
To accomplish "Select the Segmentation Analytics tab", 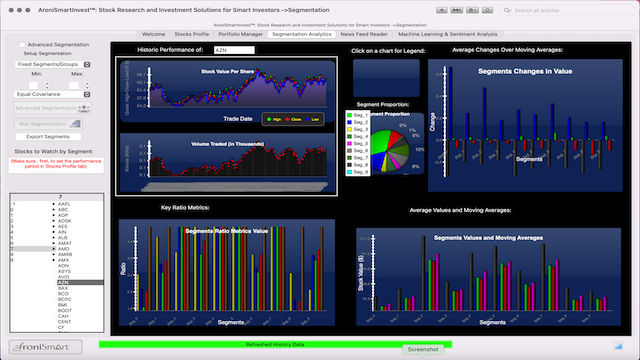I will click(x=302, y=34).
